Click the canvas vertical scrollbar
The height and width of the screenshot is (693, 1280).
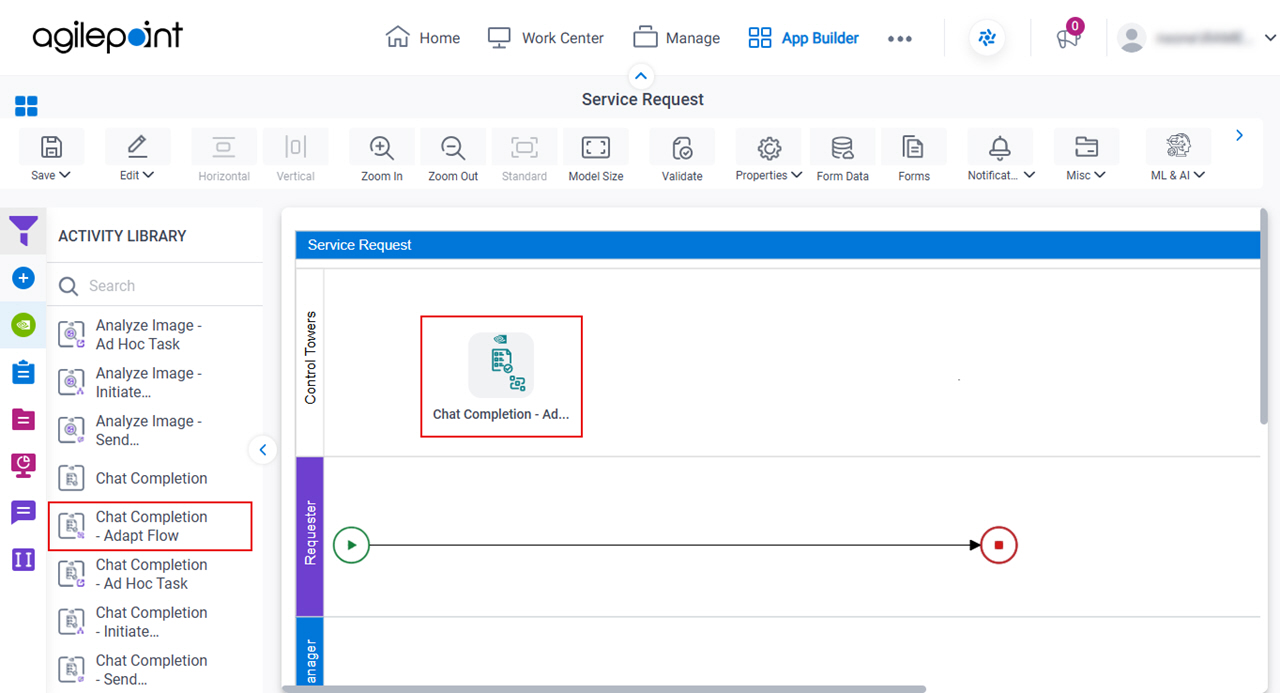1264,318
